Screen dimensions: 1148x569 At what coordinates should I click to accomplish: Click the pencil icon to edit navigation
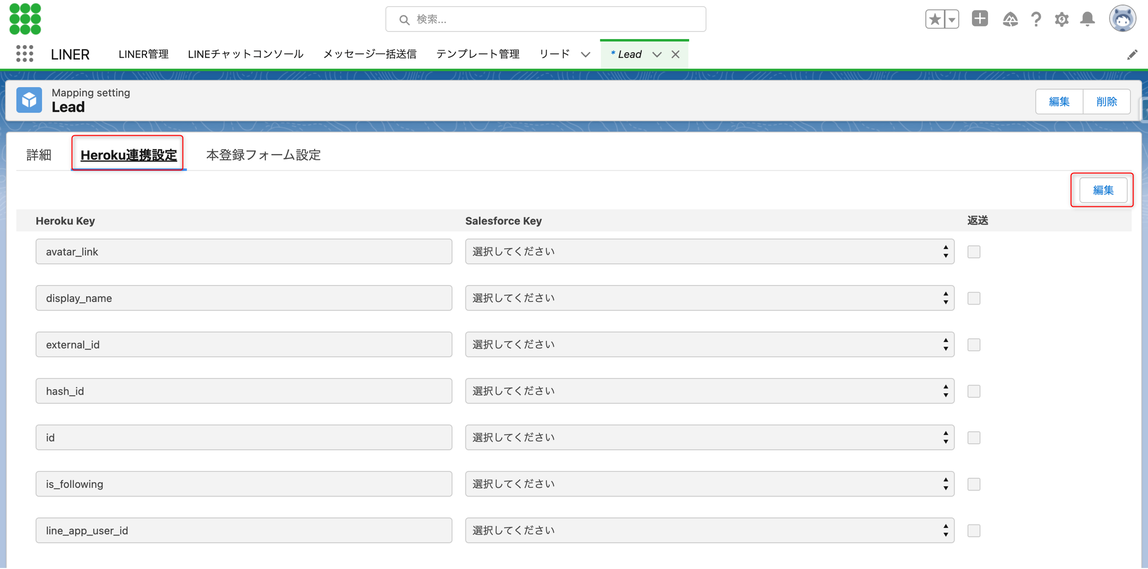[x=1131, y=55]
